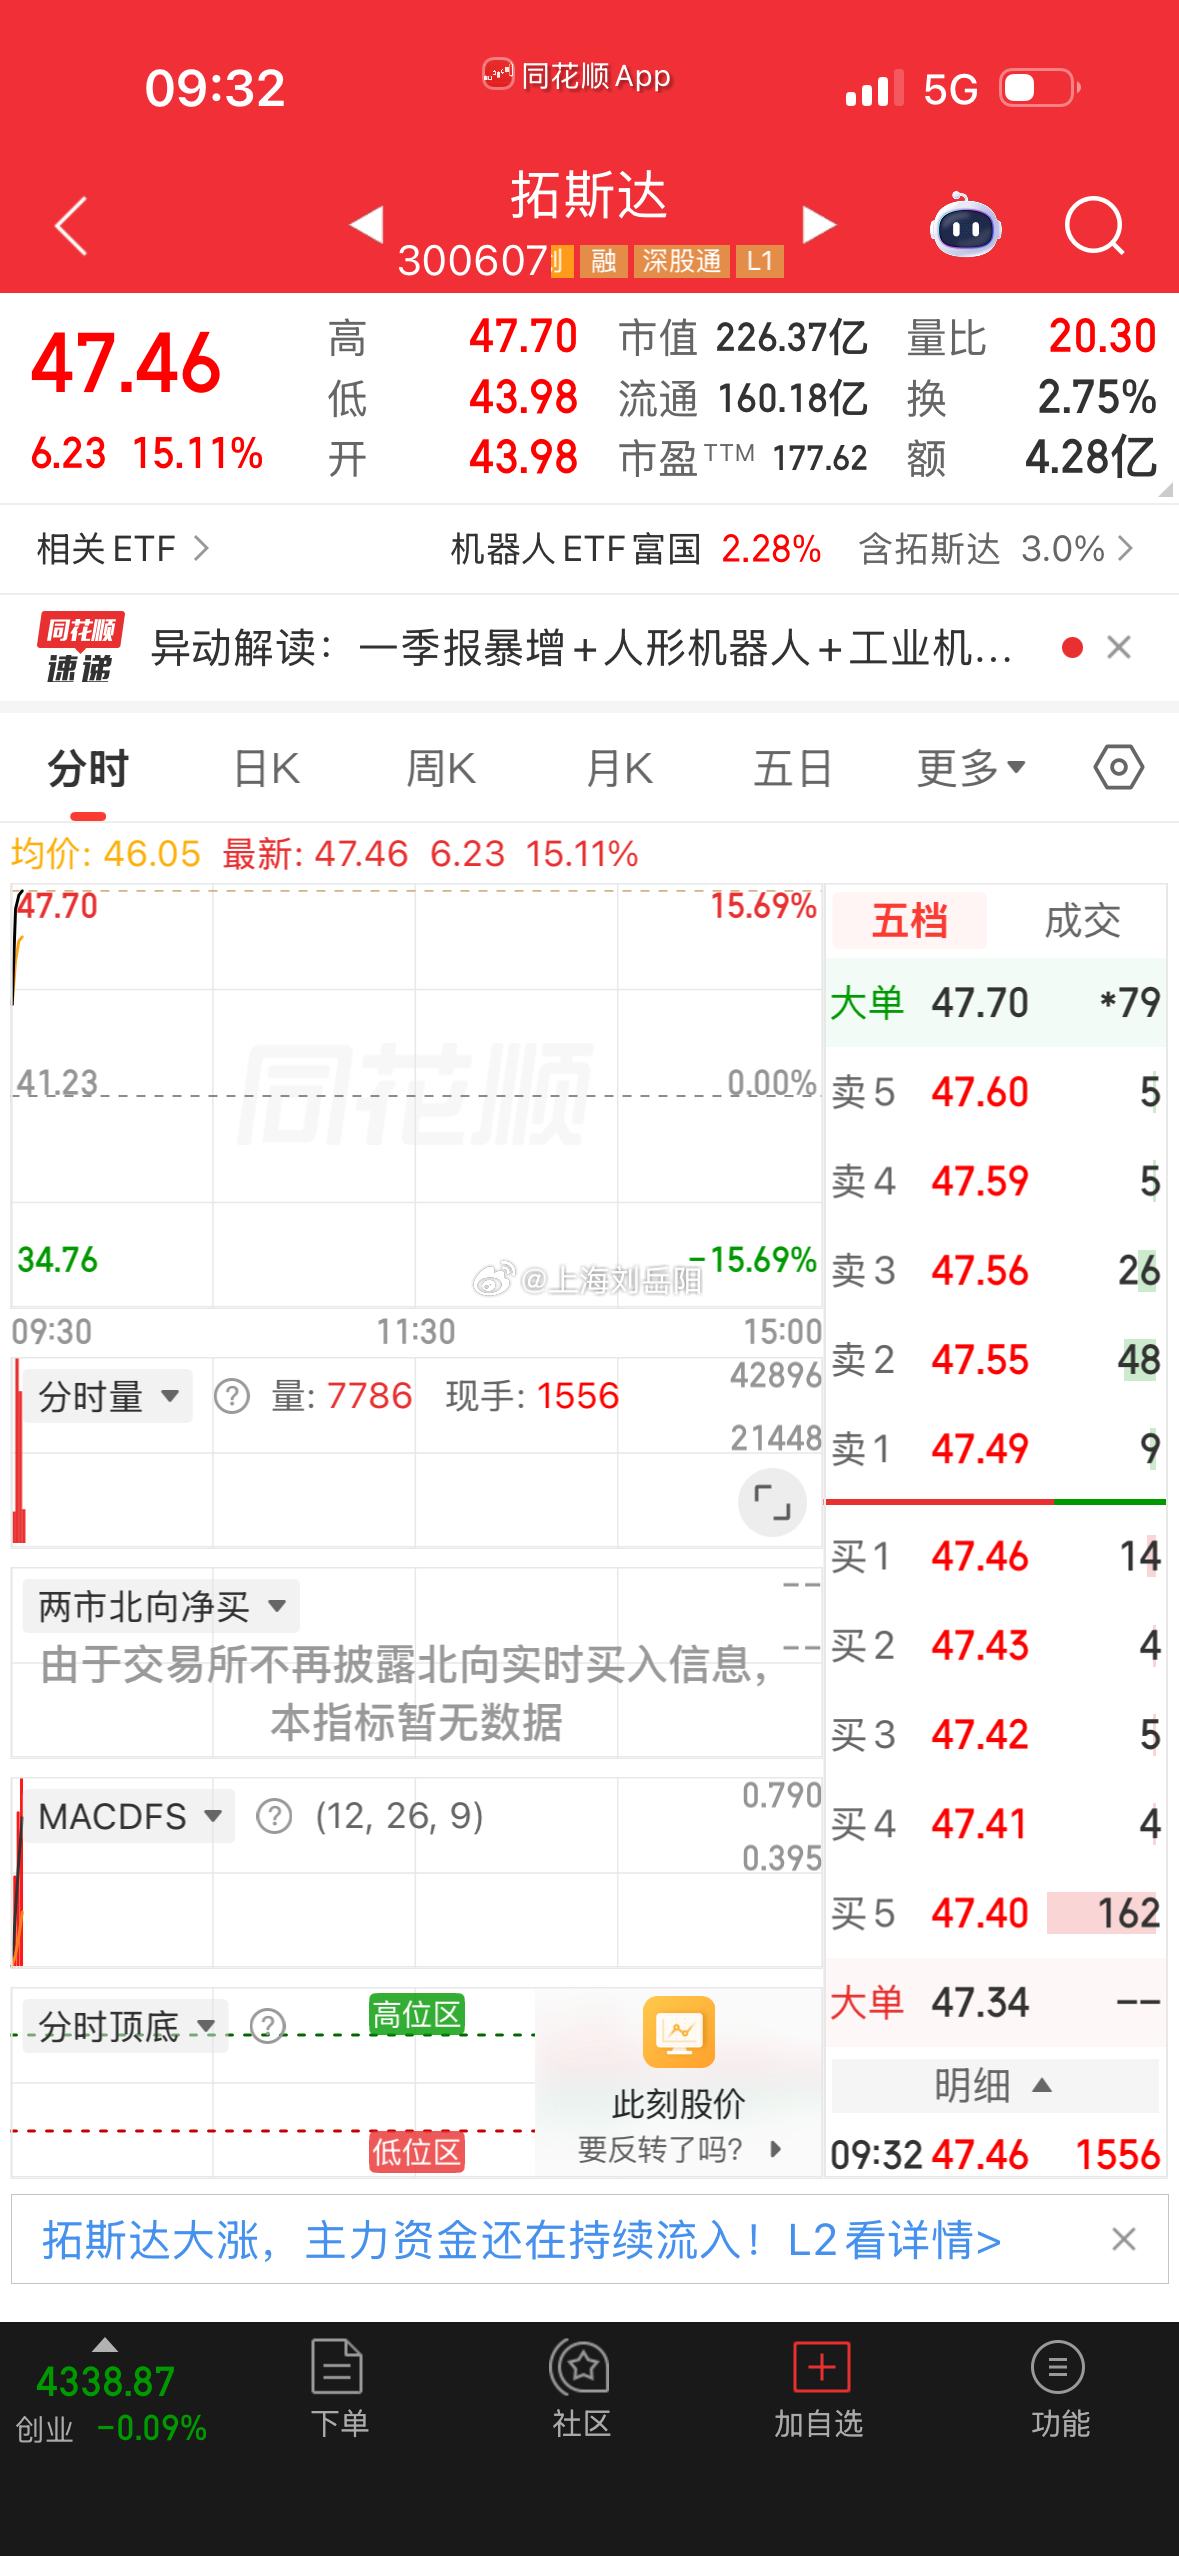Open the robot AI assistant
The height and width of the screenshot is (2556, 1179).
click(x=965, y=225)
